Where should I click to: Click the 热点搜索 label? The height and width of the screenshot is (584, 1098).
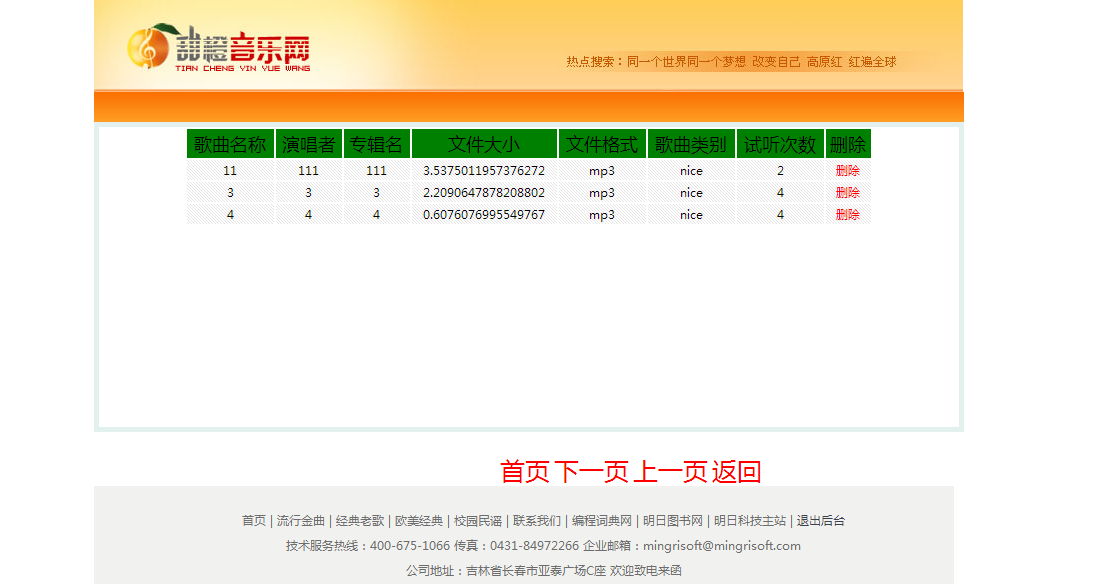point(595,62)
